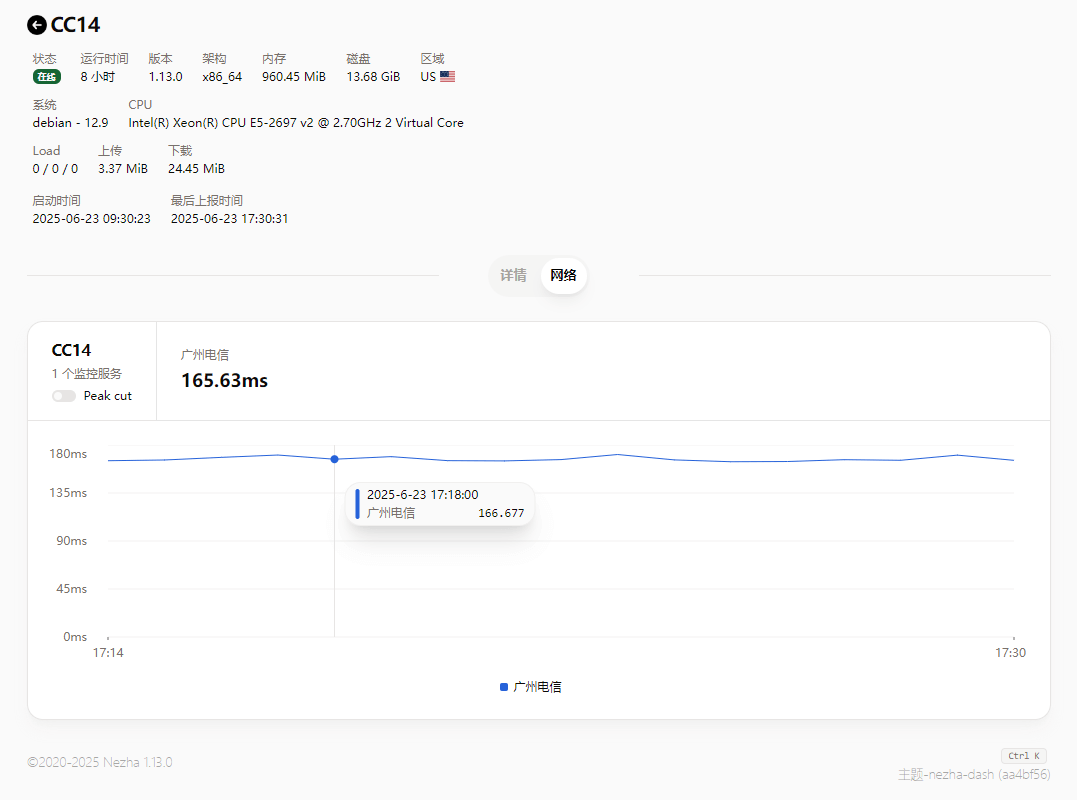Click the green online status badge
1077x800 pixels.
click(46, 77)
